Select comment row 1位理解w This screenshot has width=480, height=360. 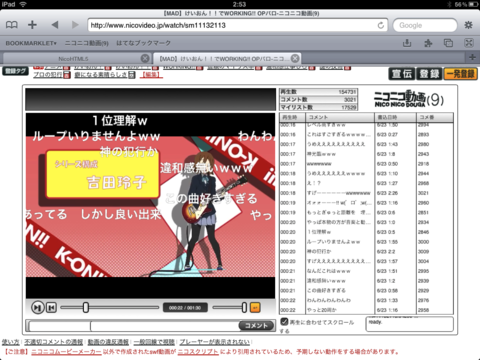click(x=366, y=232)
